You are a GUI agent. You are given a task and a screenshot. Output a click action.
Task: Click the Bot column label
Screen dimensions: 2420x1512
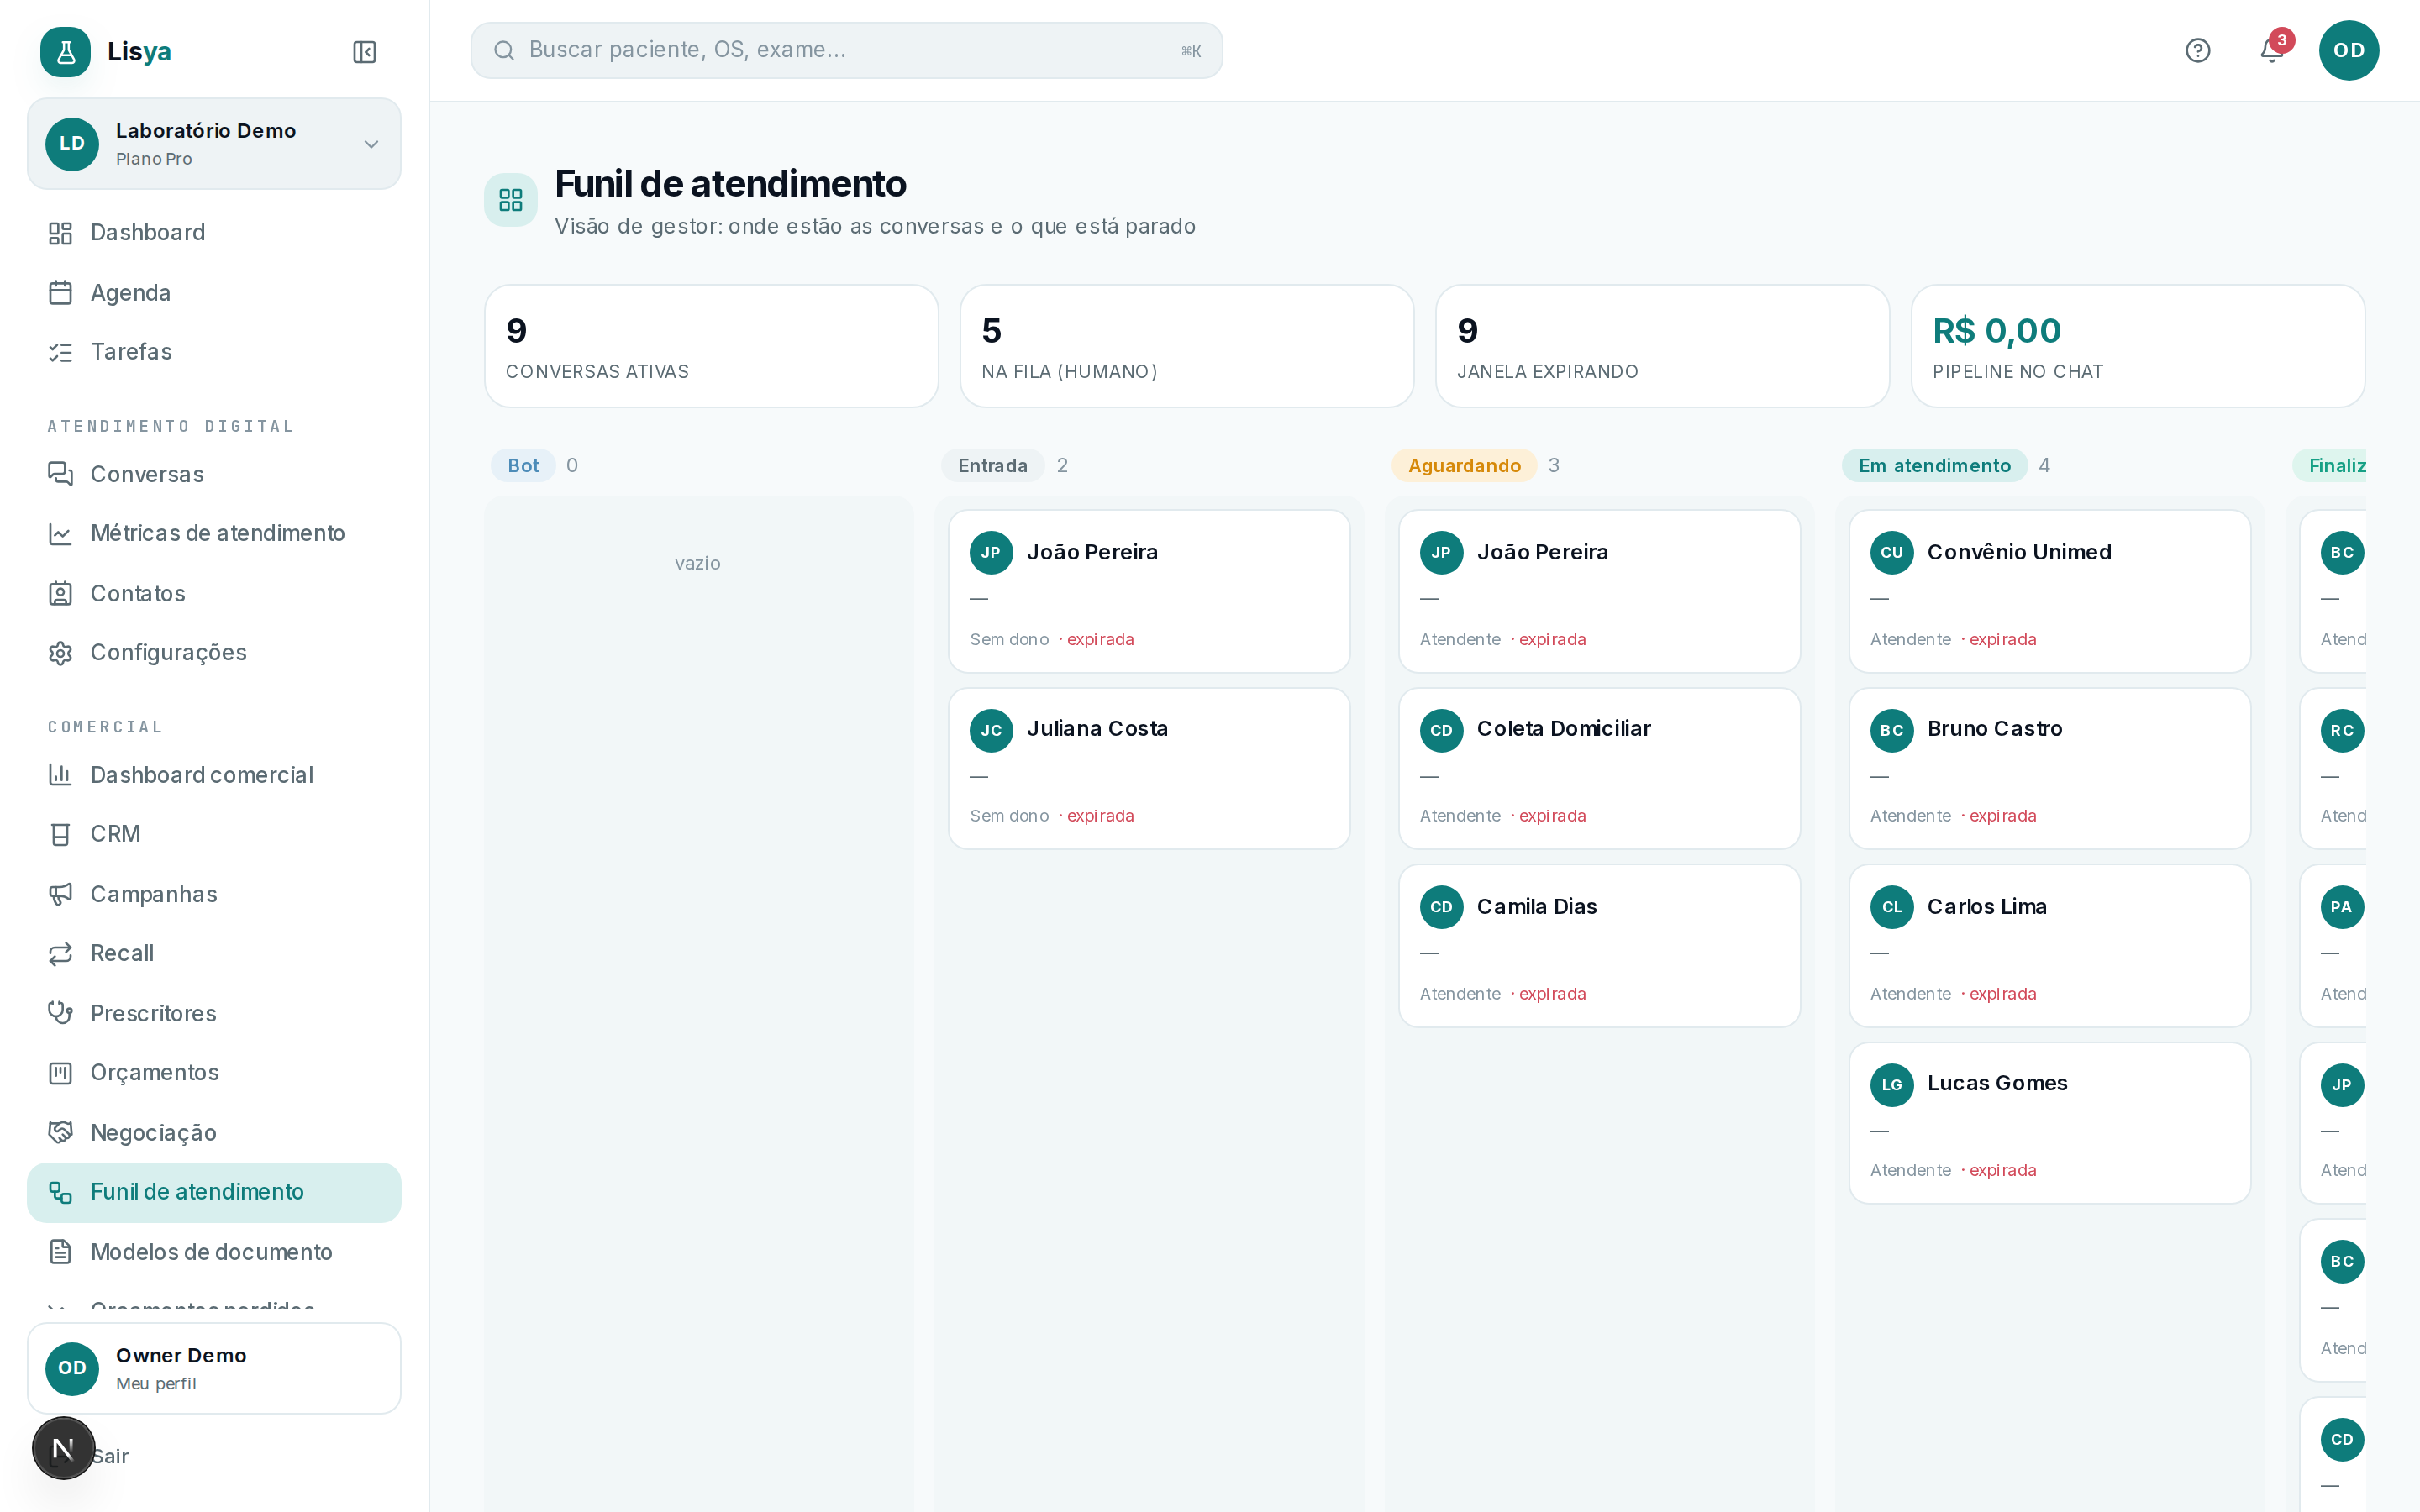(523, 465)
